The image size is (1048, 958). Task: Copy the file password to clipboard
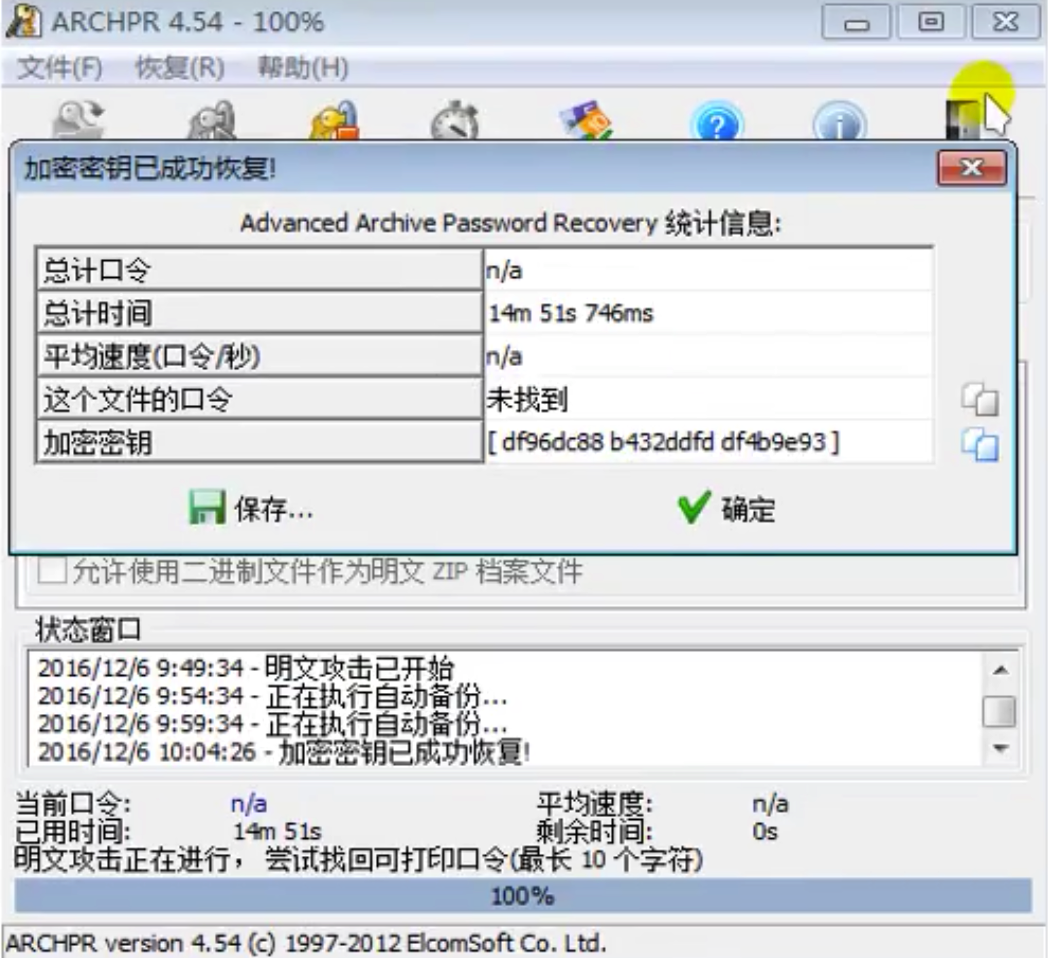coord(980,400)
